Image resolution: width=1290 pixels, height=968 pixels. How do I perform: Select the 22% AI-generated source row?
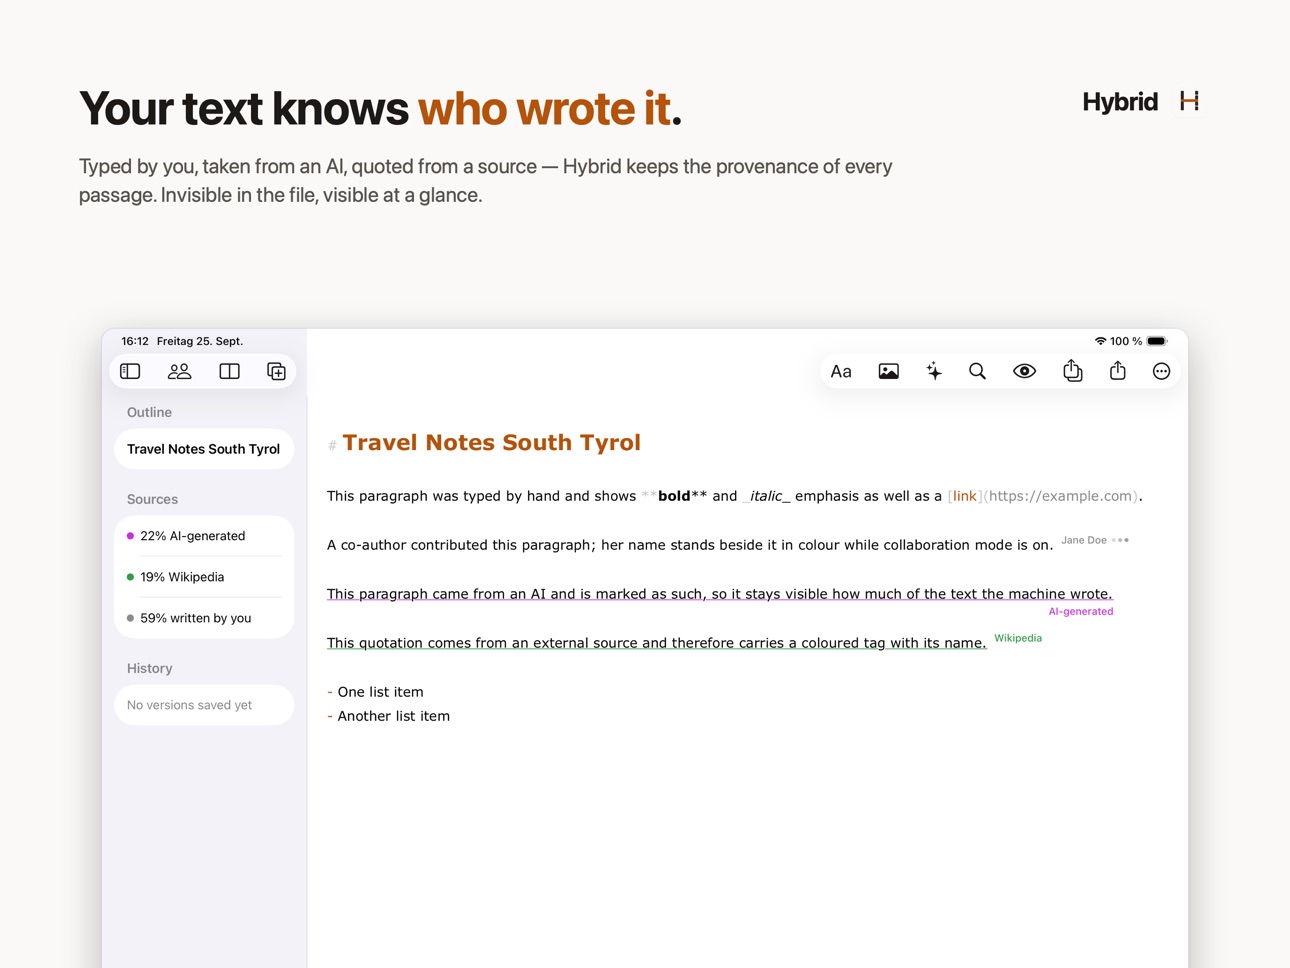[204, 536]
